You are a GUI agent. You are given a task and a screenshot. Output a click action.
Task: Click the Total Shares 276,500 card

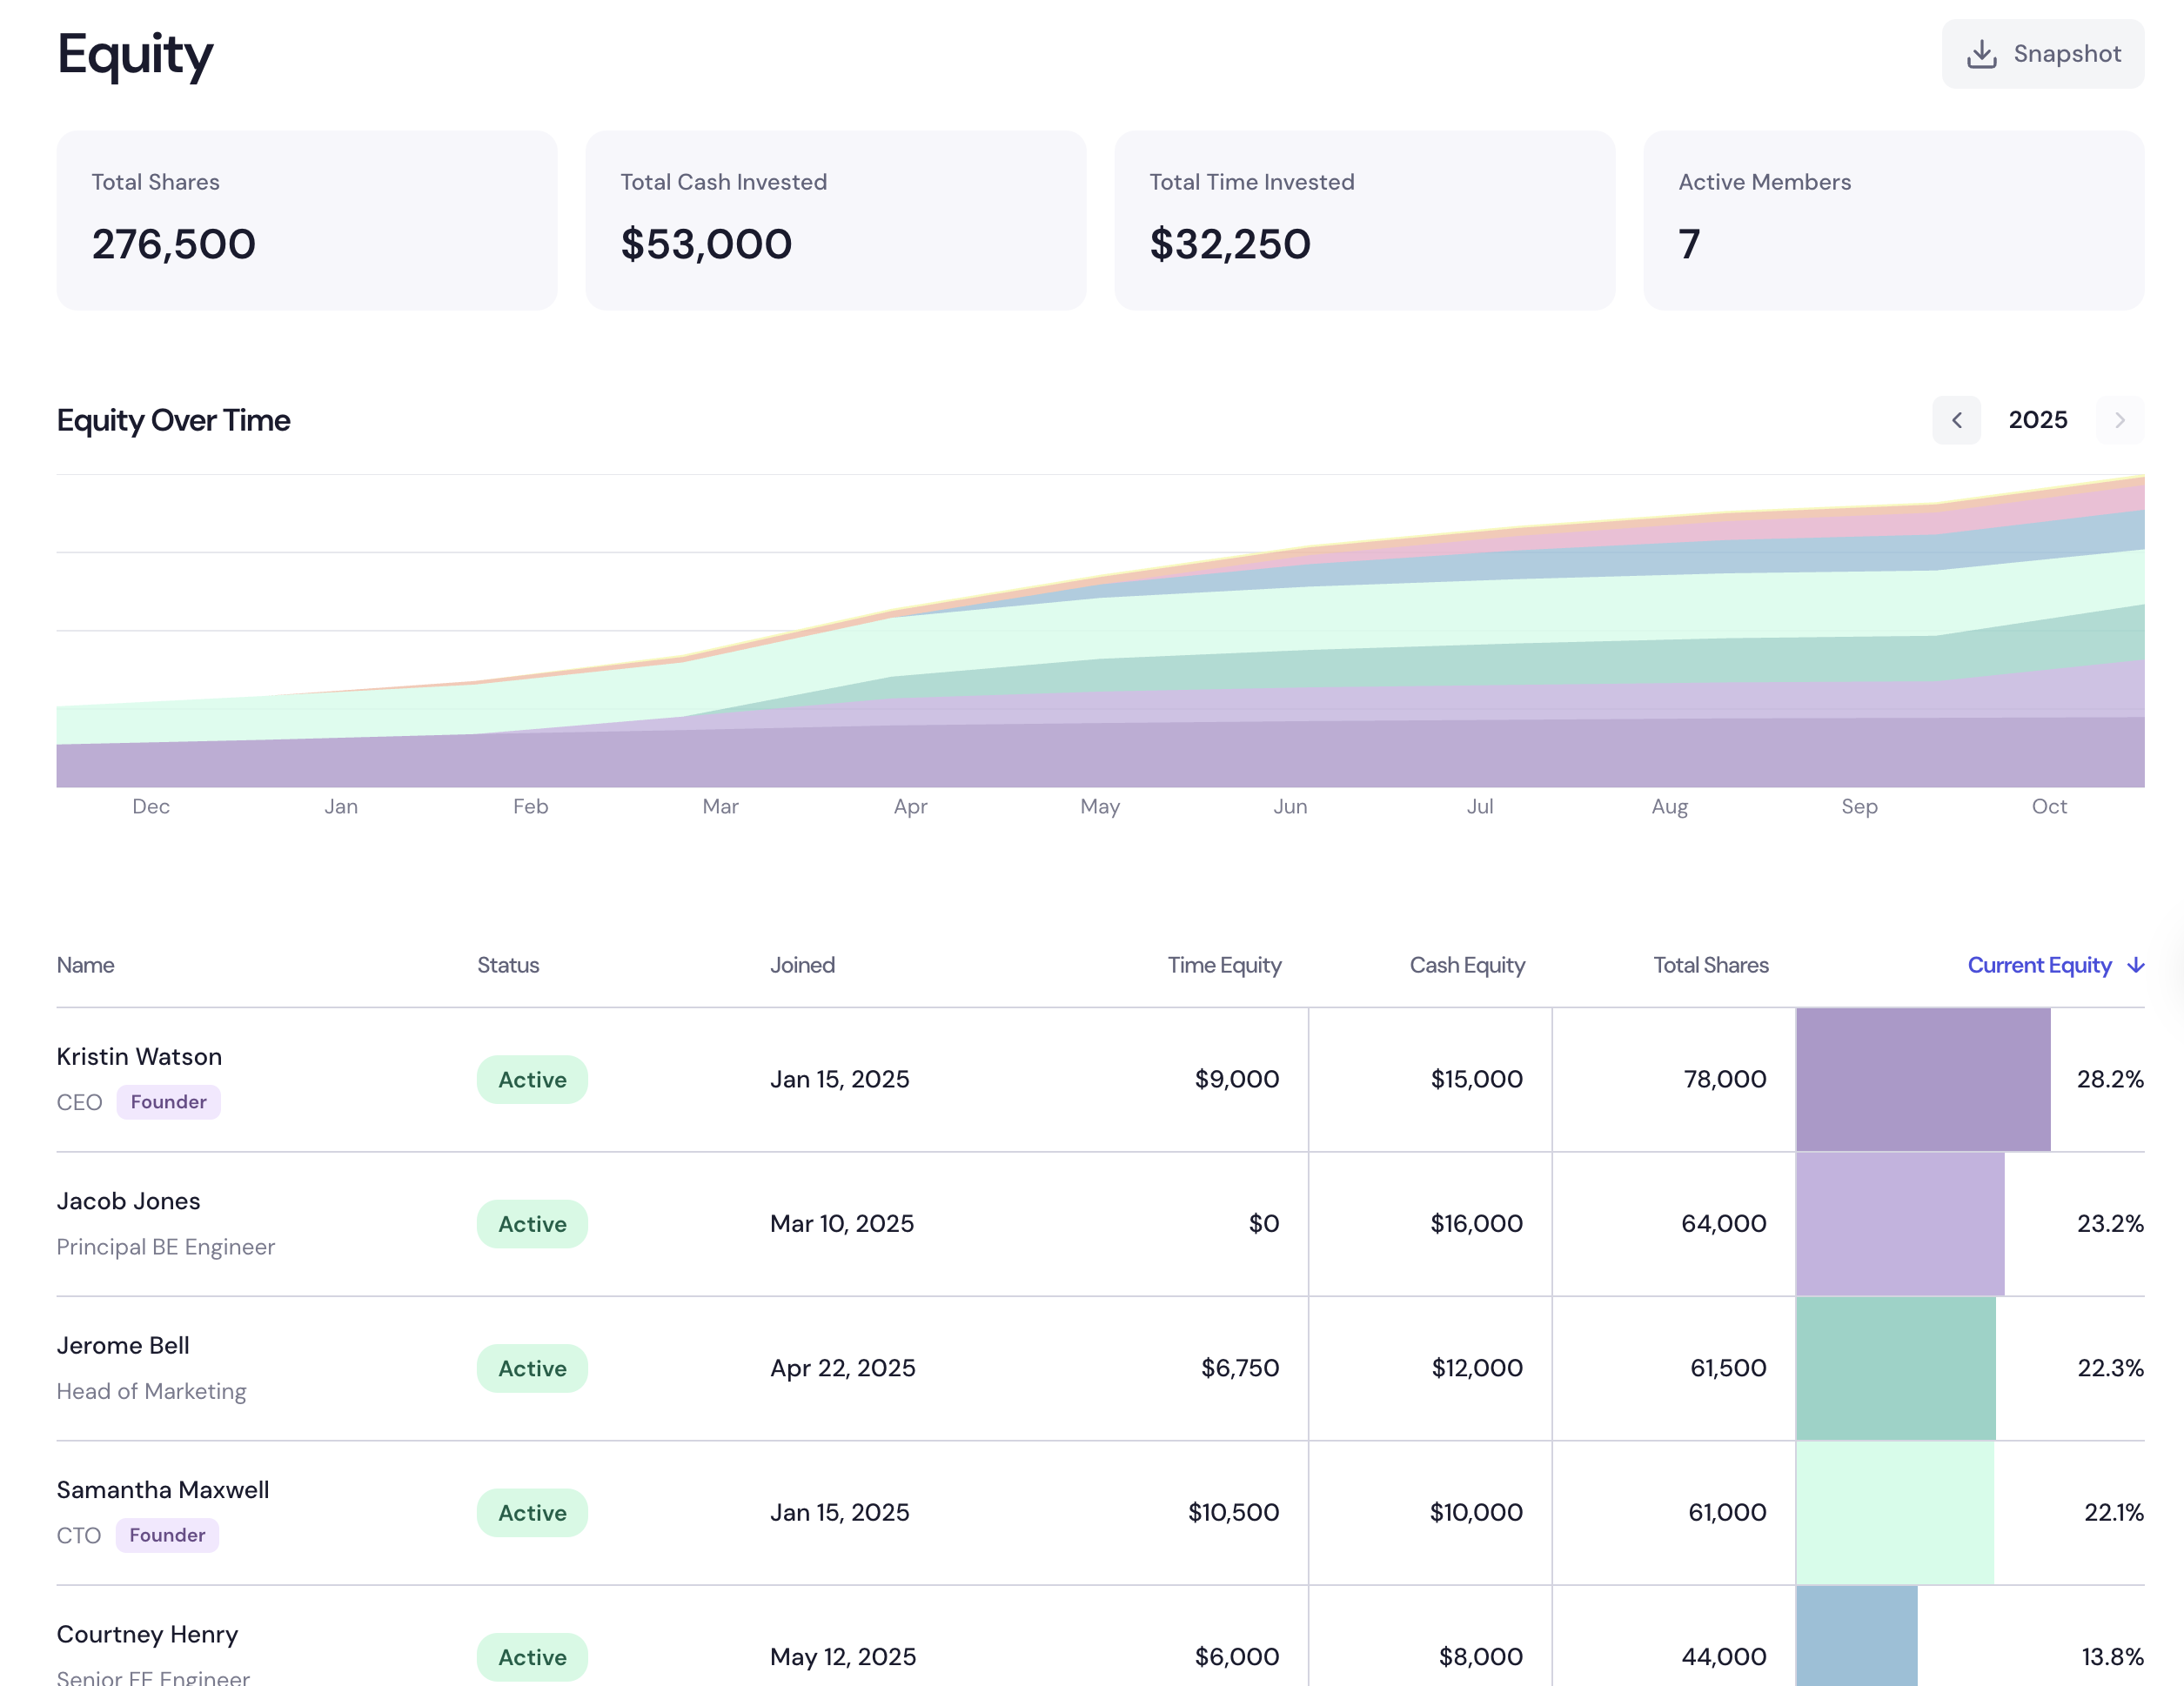click(x=307, y=220)
